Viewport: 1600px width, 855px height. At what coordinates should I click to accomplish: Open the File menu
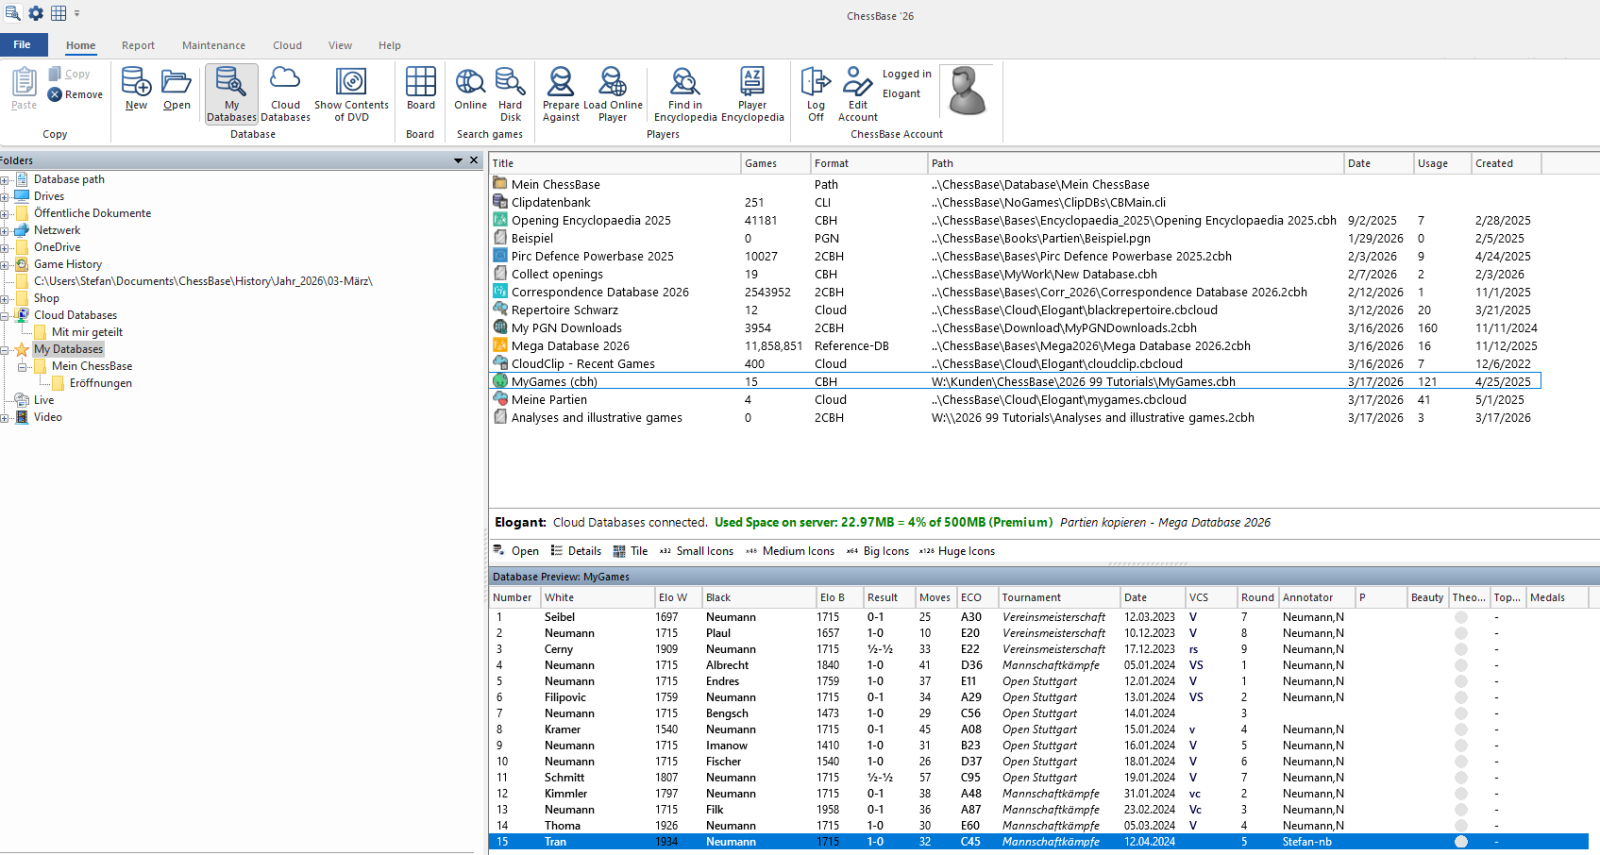pos(22,45)
